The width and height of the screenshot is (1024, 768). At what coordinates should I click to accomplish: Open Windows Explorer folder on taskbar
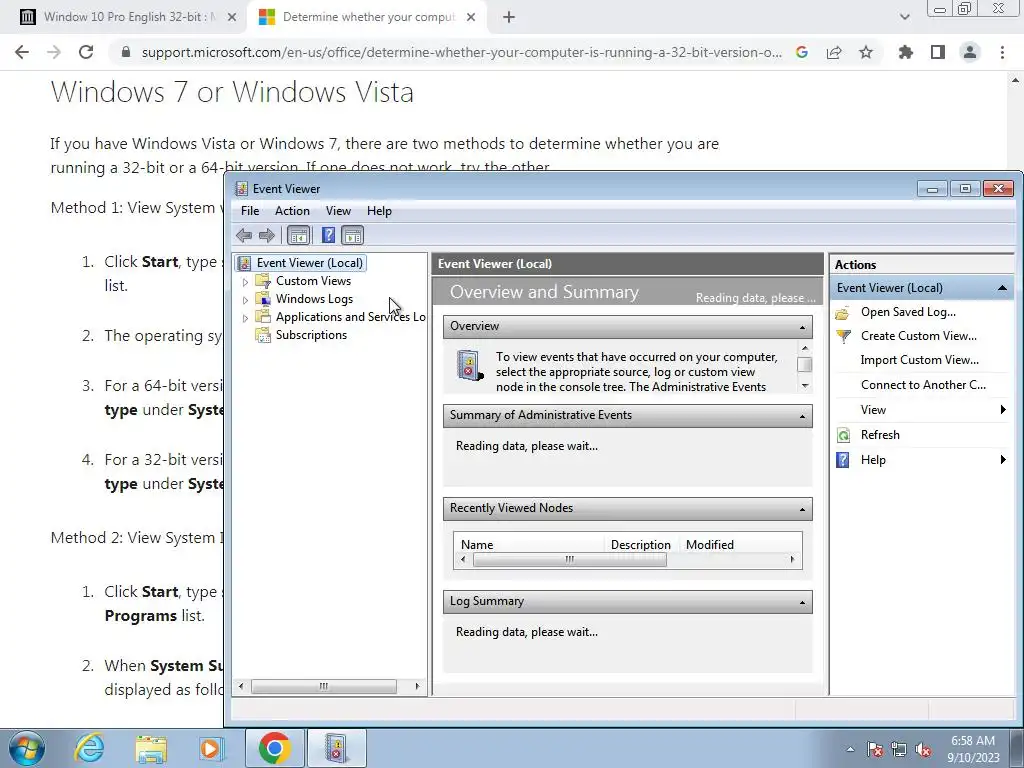(151, 748)
